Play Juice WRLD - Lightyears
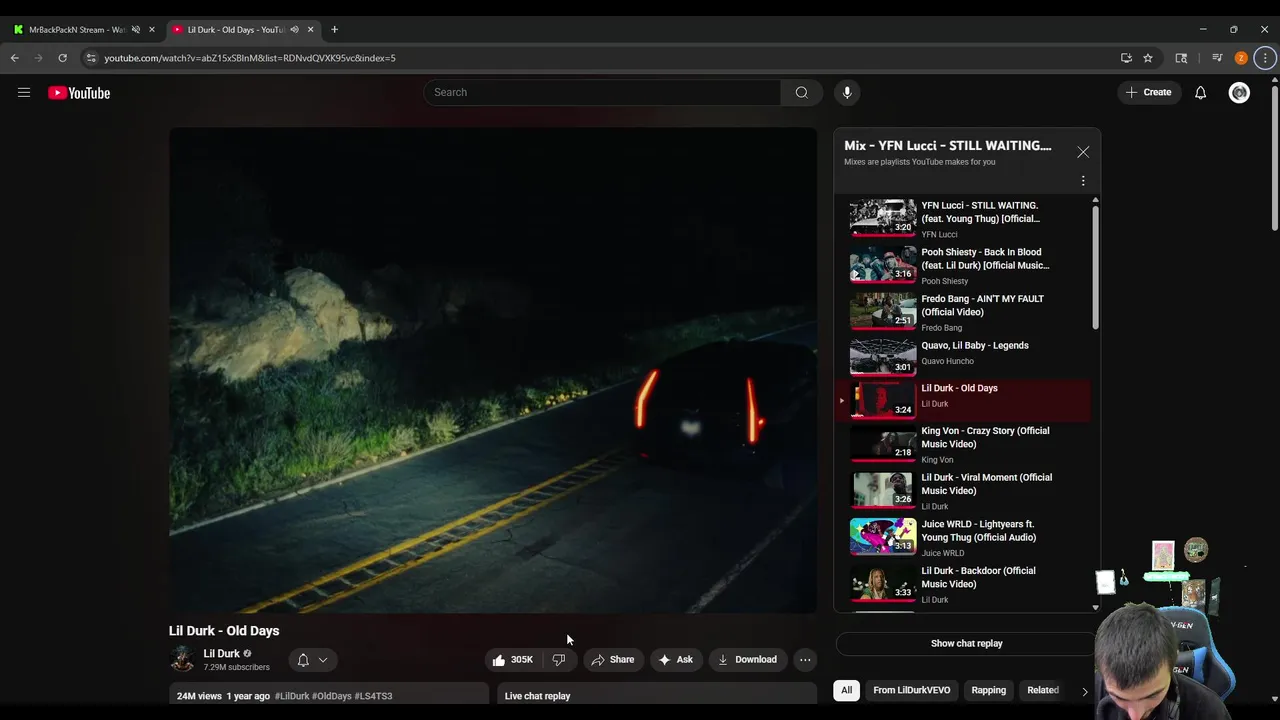The width and height of the screenshot is (1280, 720). [963, 537]
